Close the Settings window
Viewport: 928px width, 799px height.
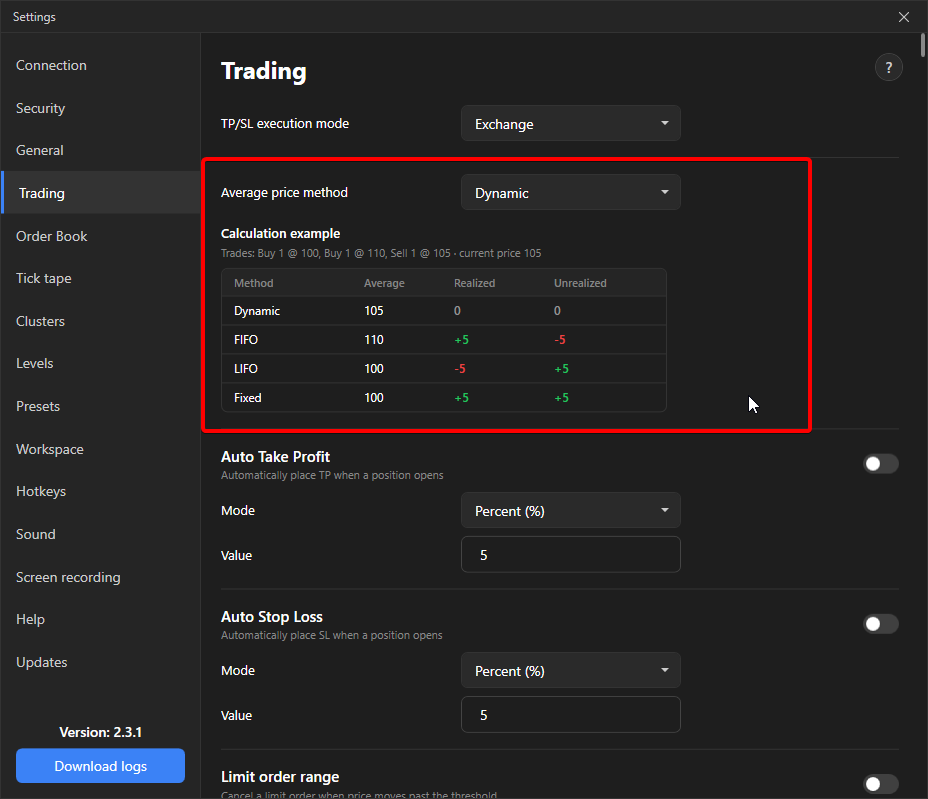[904, 17]
